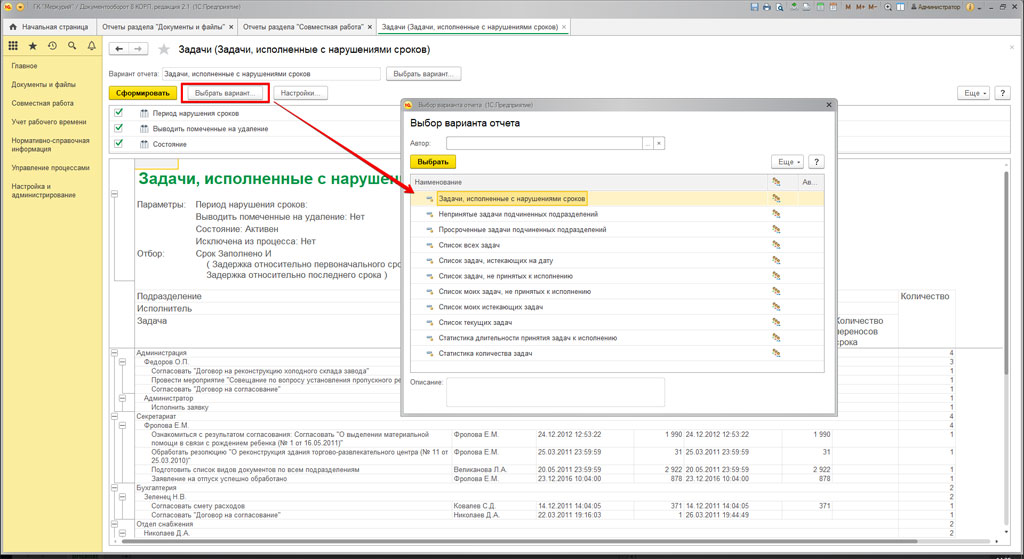Open the sections menu grid icon

(13, 46)
